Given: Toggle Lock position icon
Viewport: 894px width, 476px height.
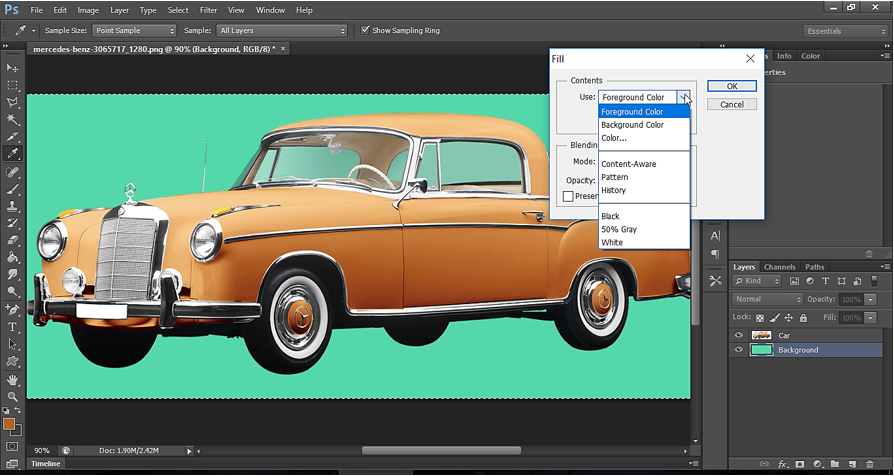Looking at the screenshot, I should coord(789,318).
